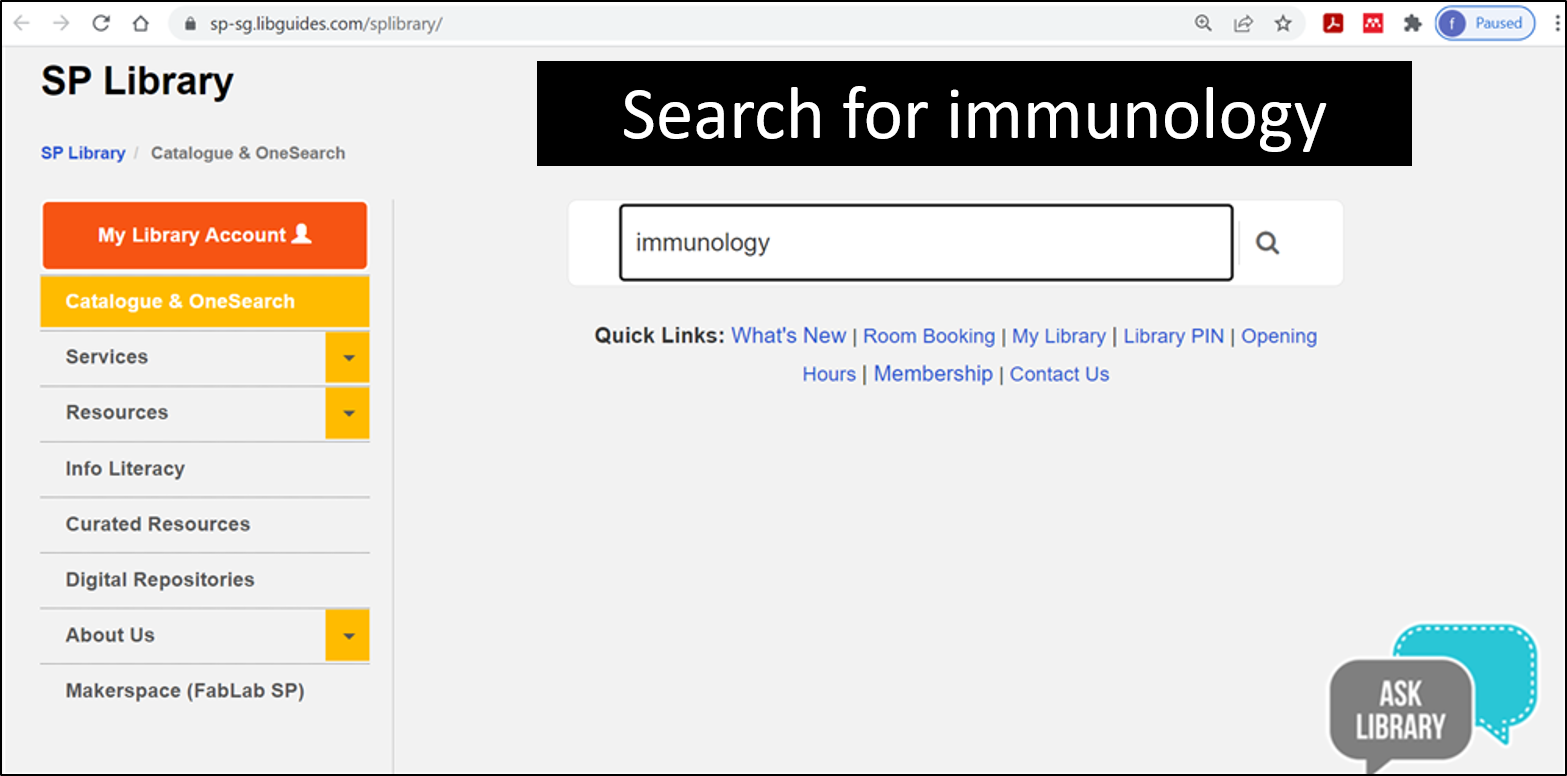The height and width of the screenshot is (776, 1567).
Task: Click the zoom magnifier in the address bar
Action: (x=1203, y=23)
